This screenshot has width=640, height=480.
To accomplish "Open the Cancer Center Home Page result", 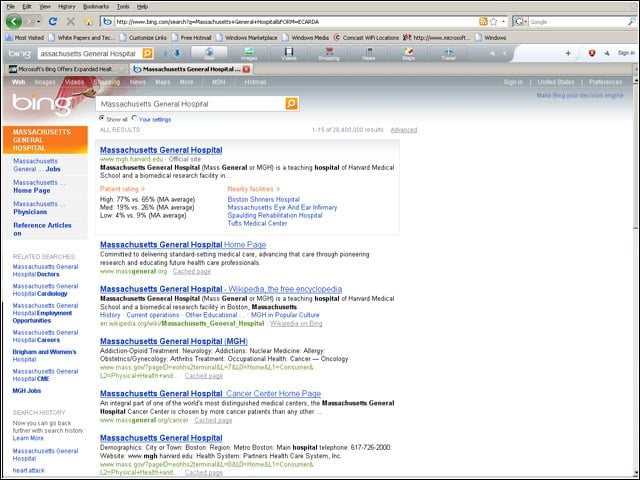I will pos(210,393).
